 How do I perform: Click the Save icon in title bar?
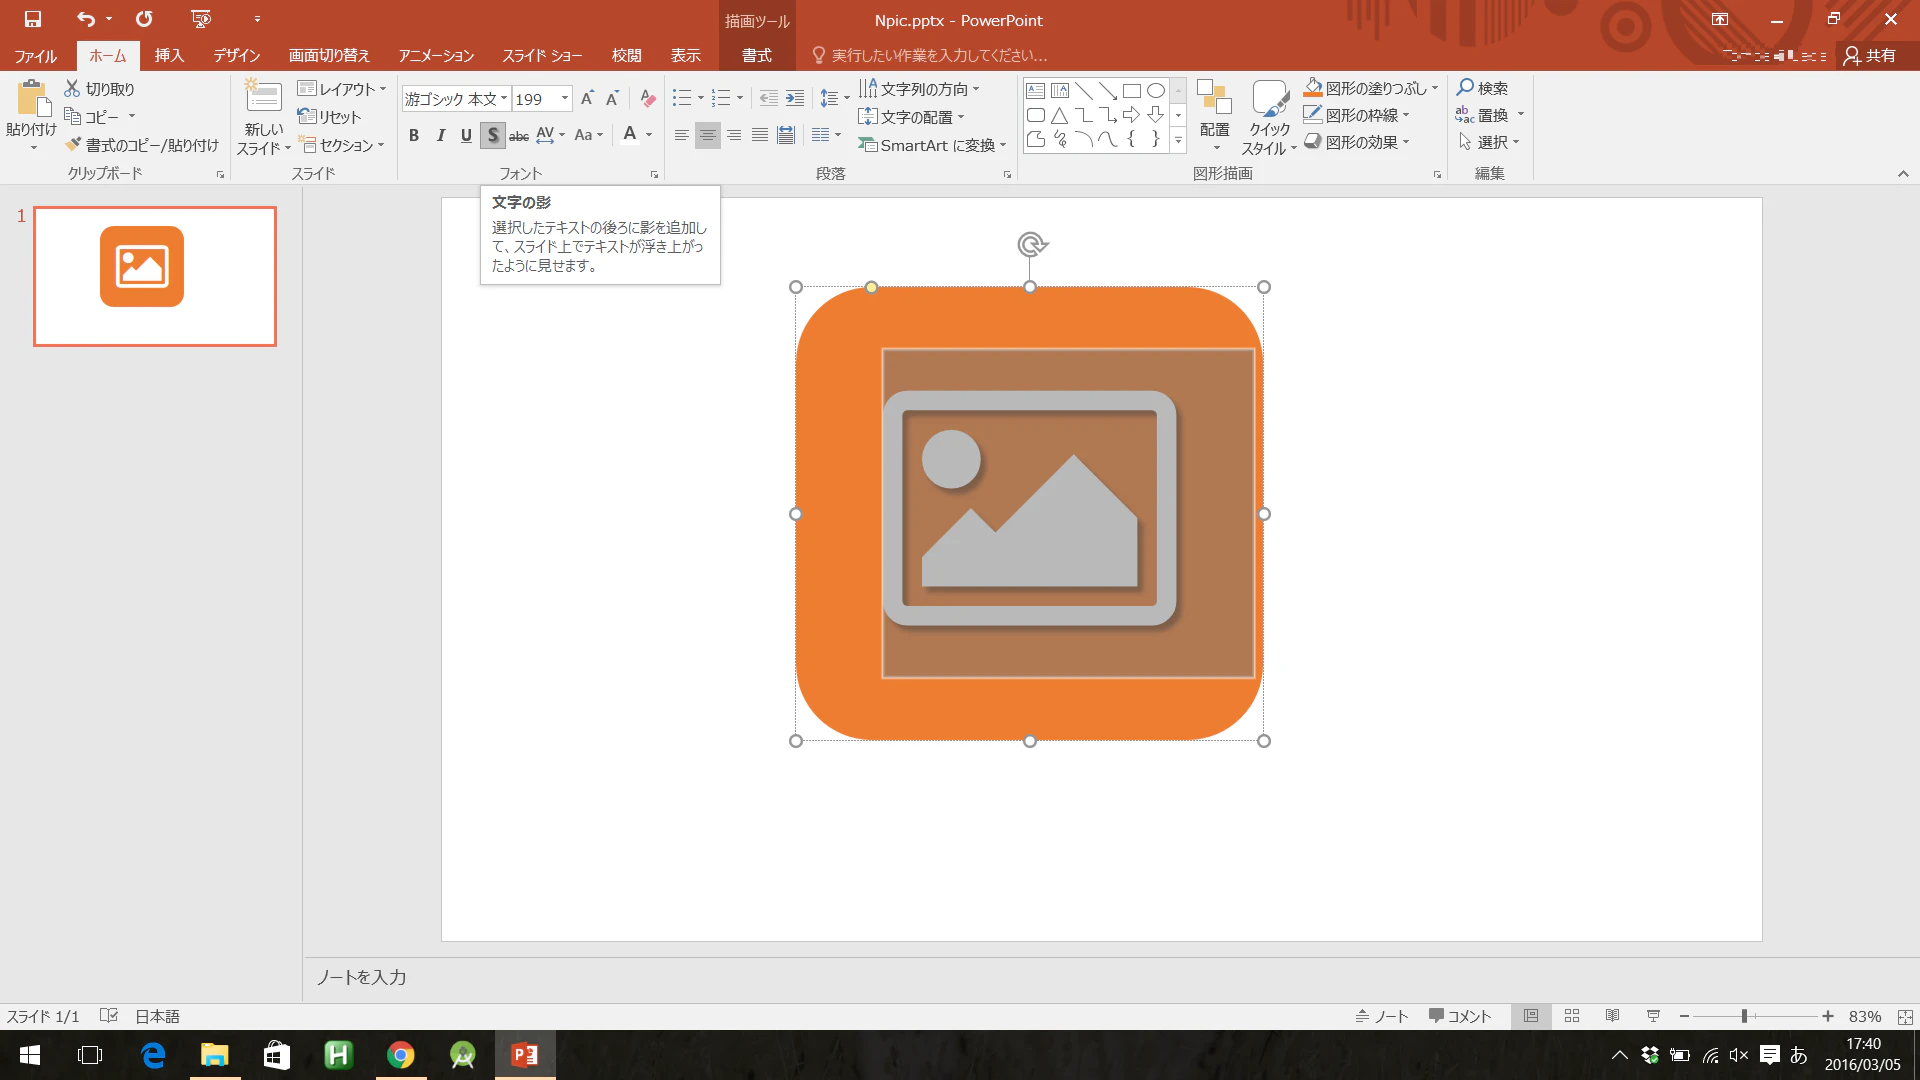click(32, 19)
